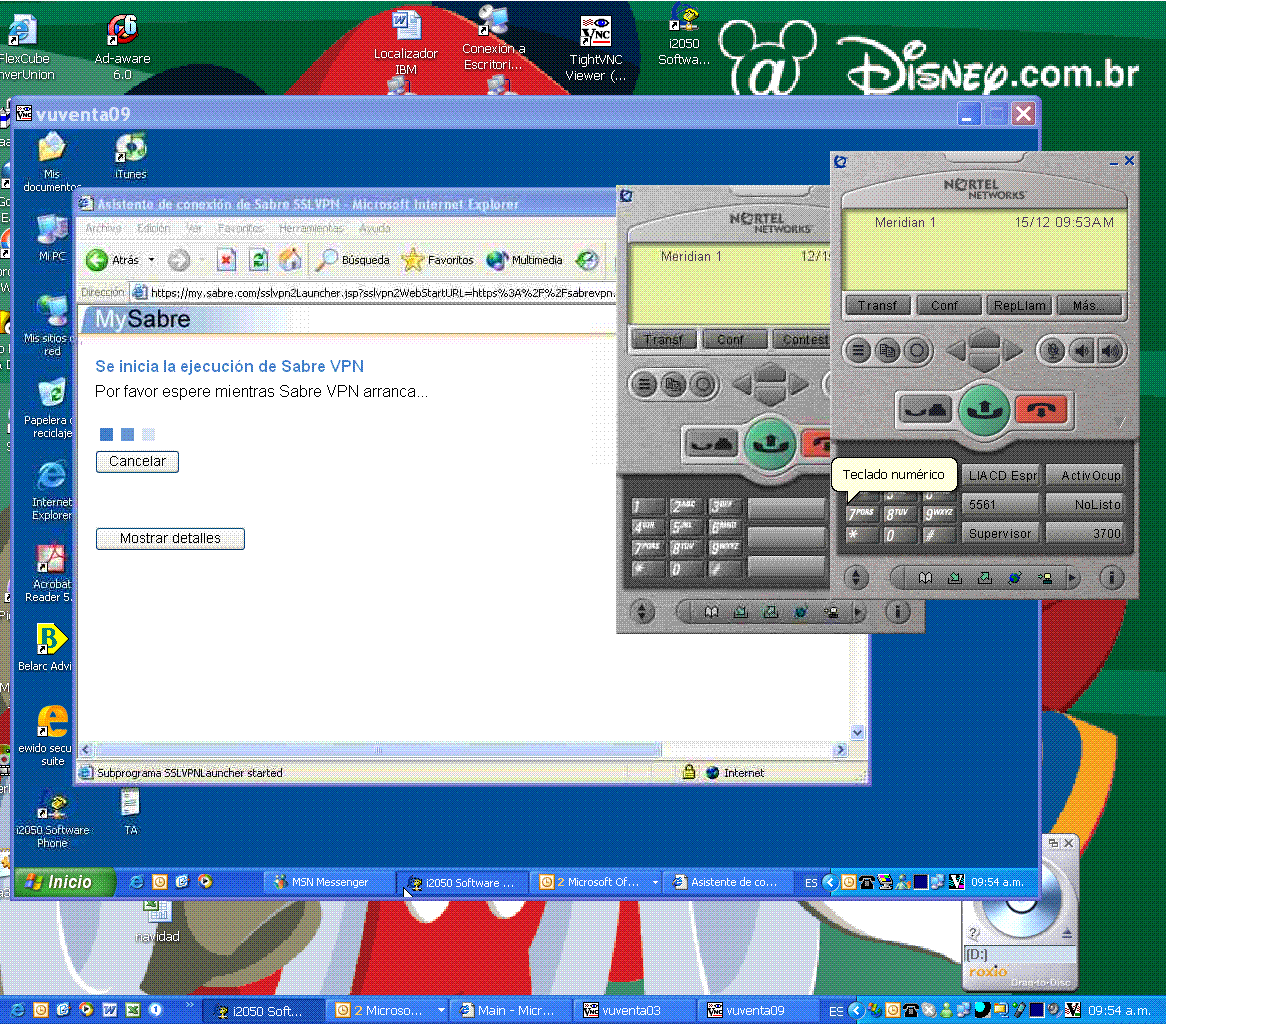Dial 5 on the rear softphone keypad

[x=685, y=527]
